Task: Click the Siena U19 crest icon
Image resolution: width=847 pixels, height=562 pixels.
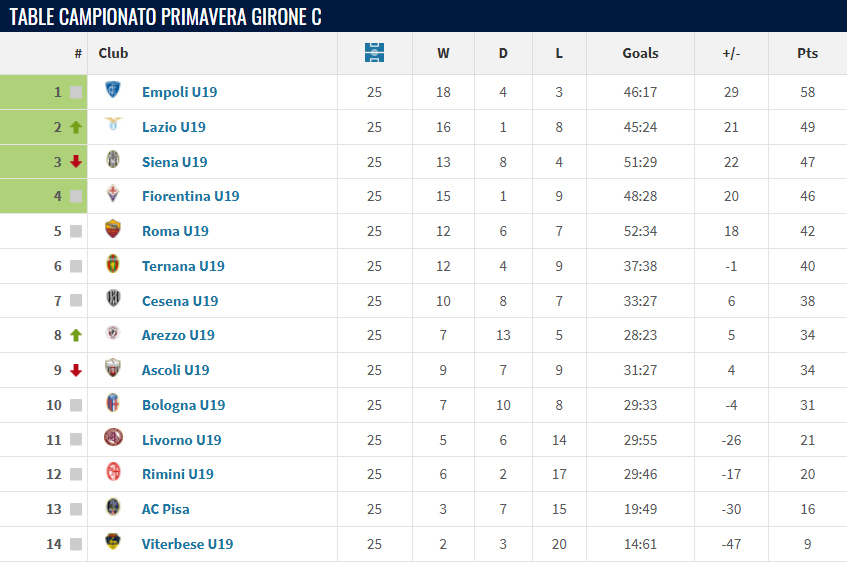Action: (x=113, y=160)
